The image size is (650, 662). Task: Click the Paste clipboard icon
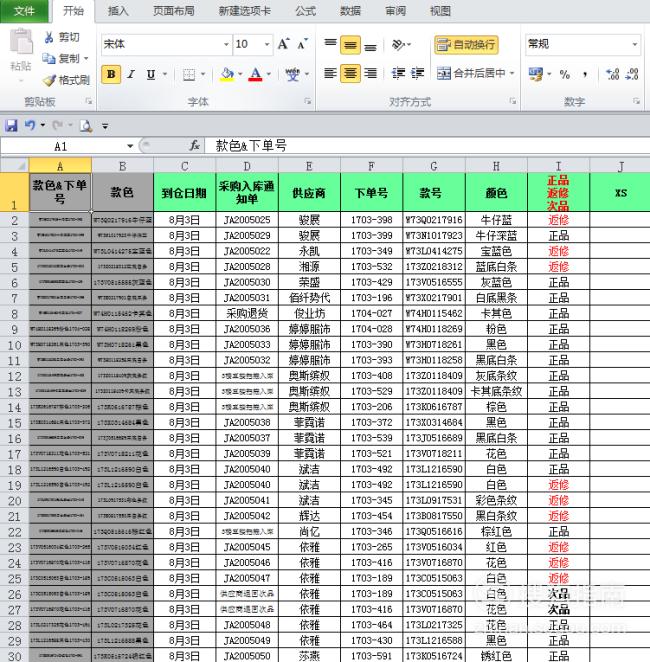pos(21,41)
